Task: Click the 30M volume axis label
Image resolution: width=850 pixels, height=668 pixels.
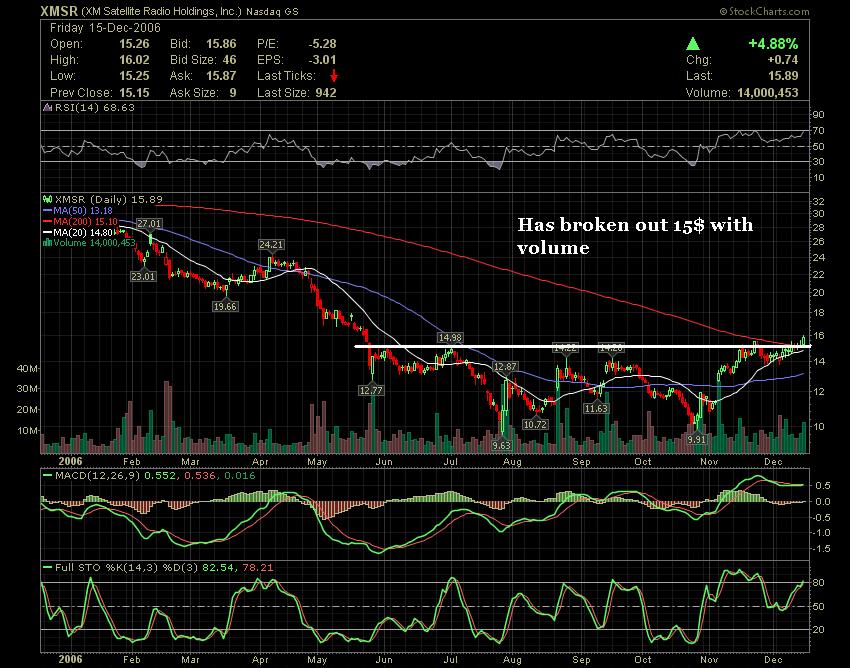Action: [x=27, y=389]
